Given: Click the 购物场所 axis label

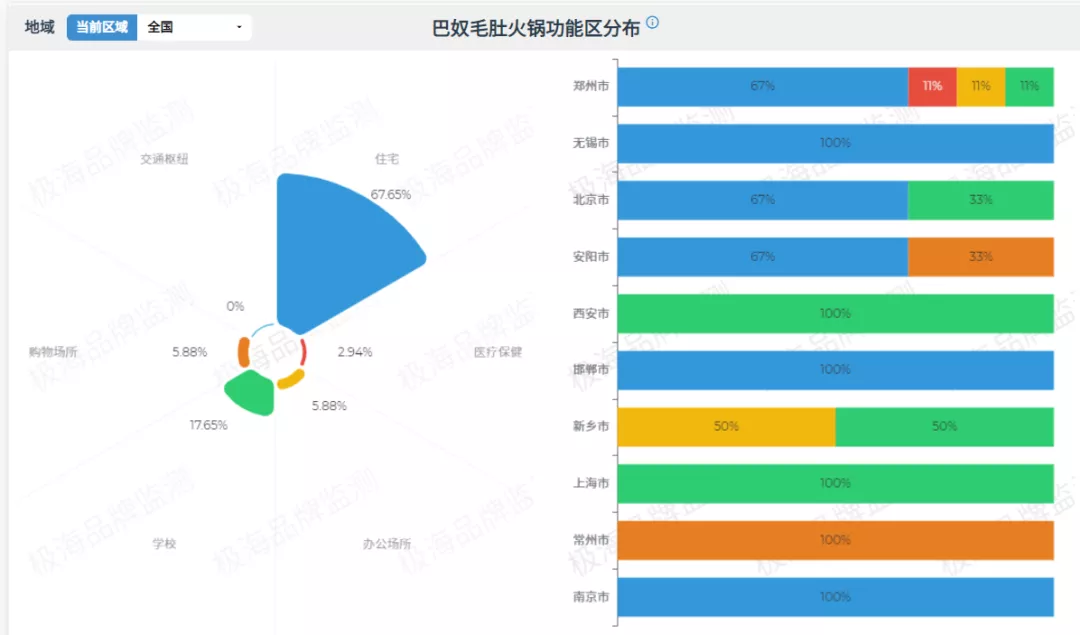Looking at the screenshot, I should [x=53, y=352].
